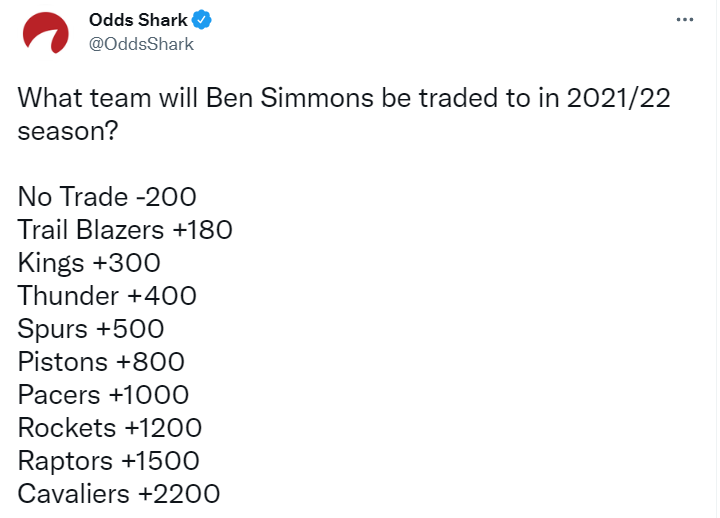Viewport: 720px width, 518px height.
Task: Click the 'Kings +300' line
Action: [89, 263]
